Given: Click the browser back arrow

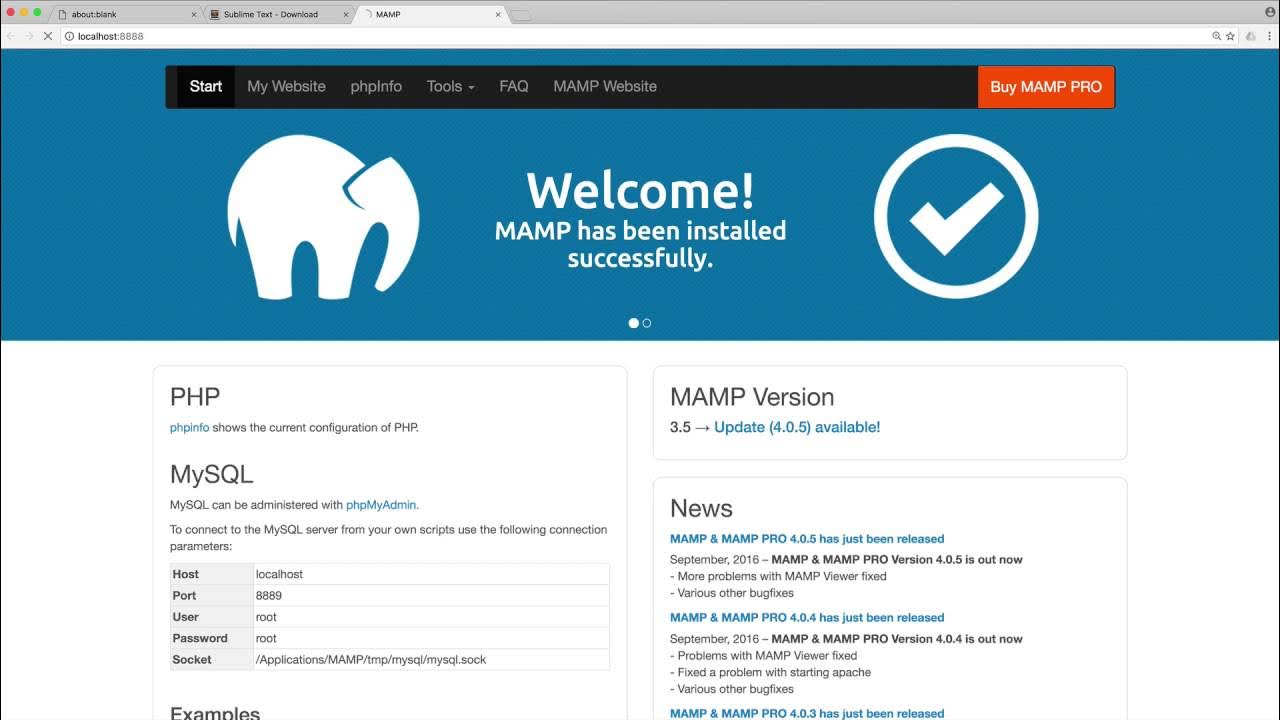Looking at the screenshot, I should [11, 36].
